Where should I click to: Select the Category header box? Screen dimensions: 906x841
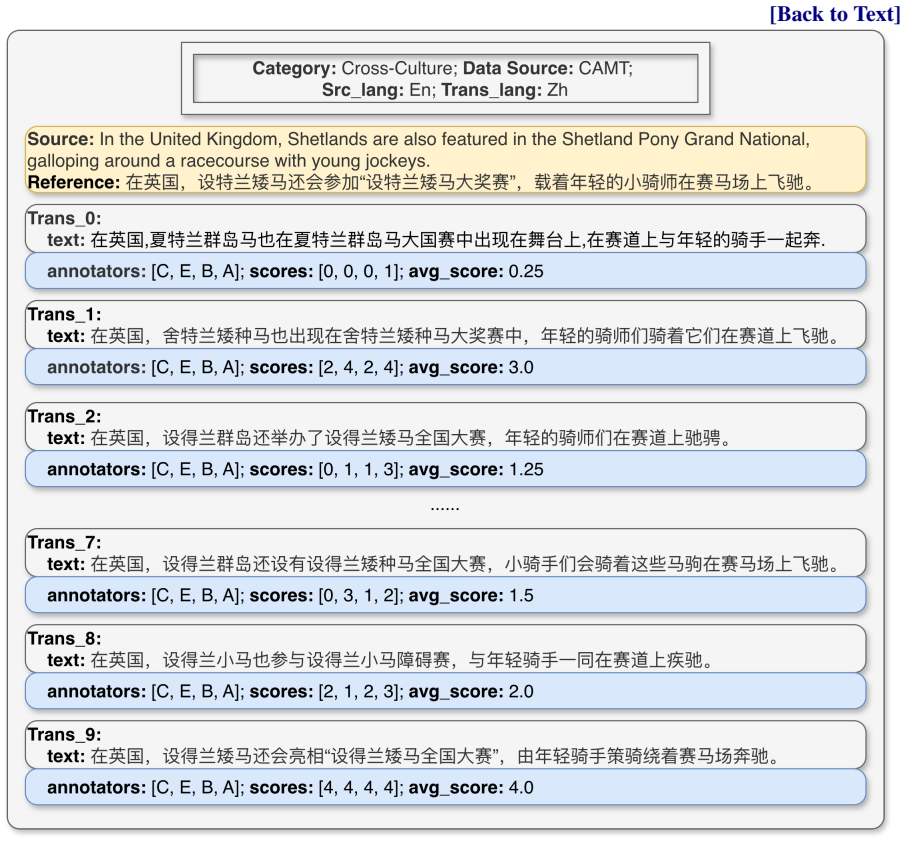445,79
